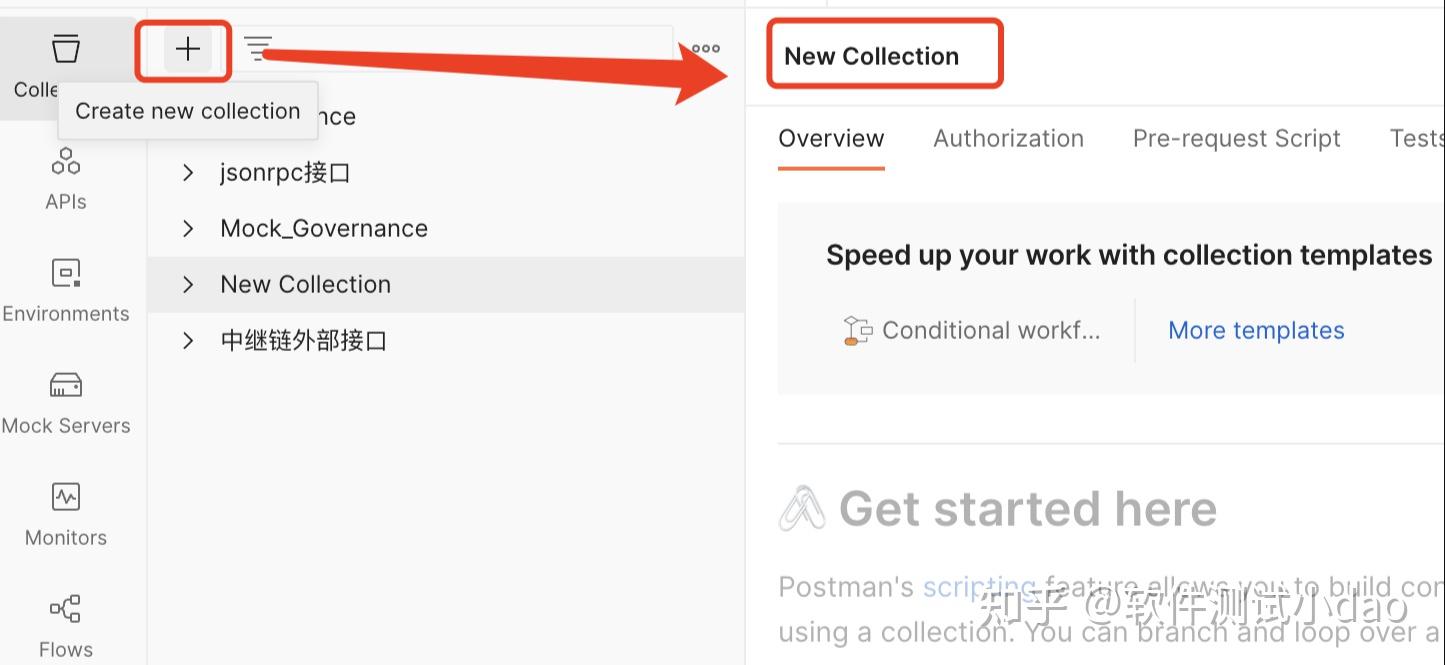Click inside the collection search field
This screenshot has height=665, width=1445.
(x=460, y=47)
